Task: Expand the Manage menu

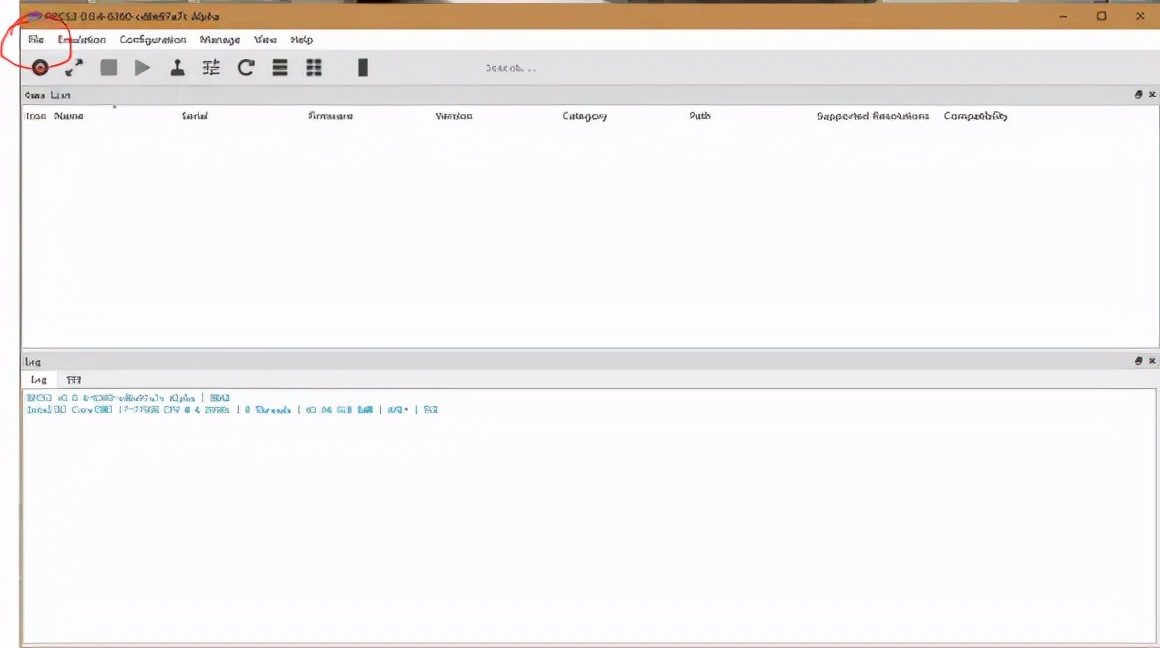Action: (x=220, y=40)
